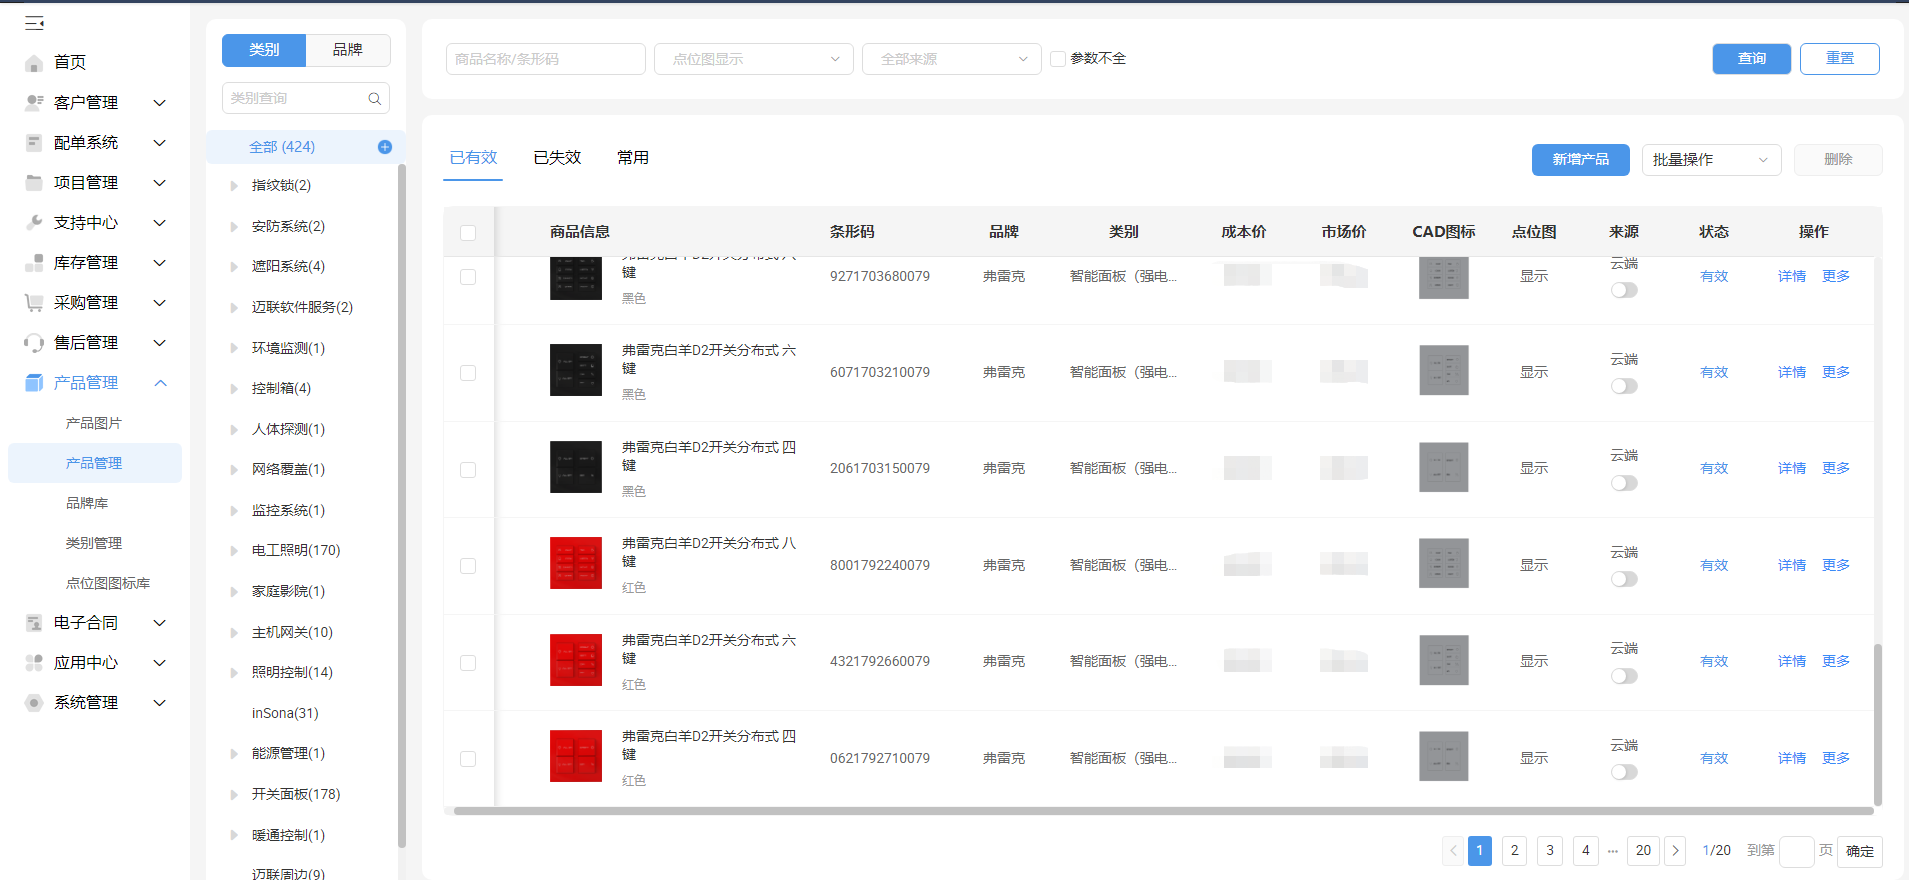
Task: Check the row with barcode 2061703150079
Action: (468, 470)
